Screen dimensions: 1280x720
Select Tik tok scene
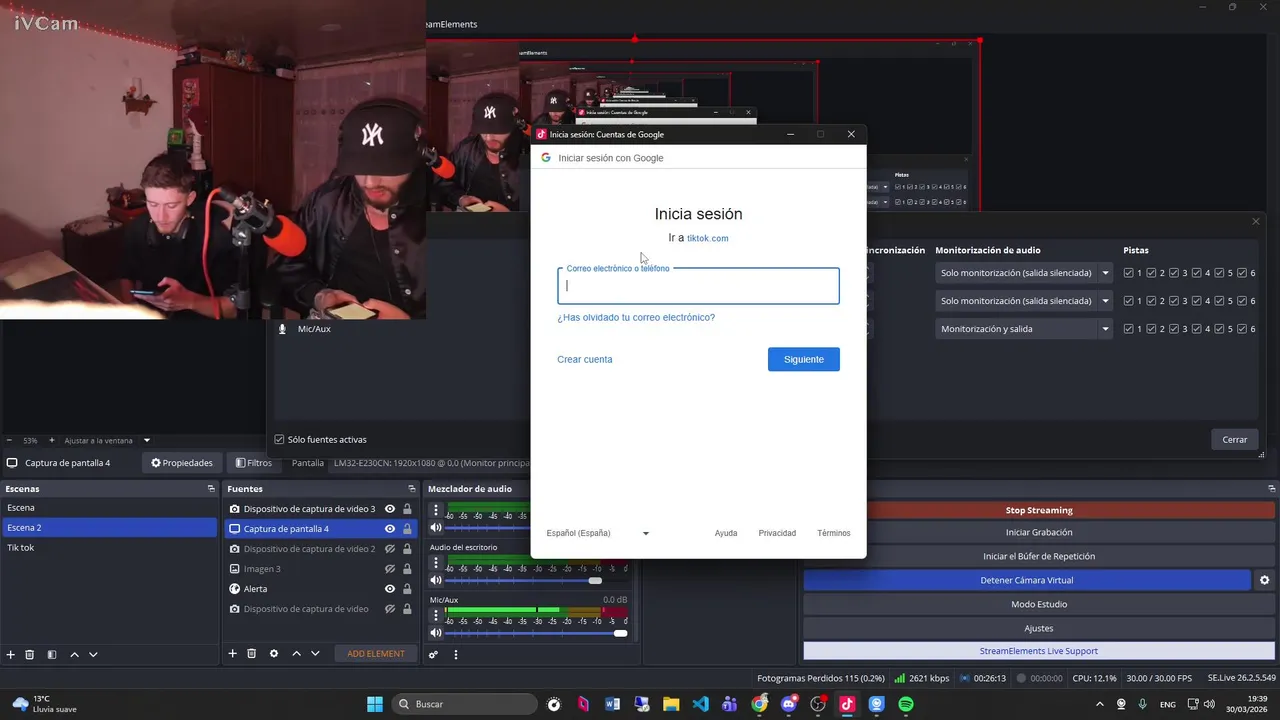tap(109, 548)
